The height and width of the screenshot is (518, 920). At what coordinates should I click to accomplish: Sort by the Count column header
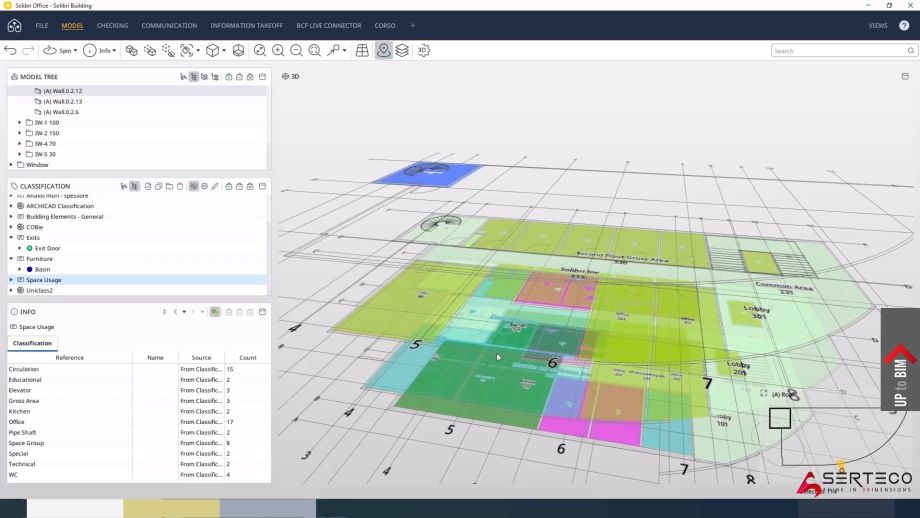click(x=248, y=358)
